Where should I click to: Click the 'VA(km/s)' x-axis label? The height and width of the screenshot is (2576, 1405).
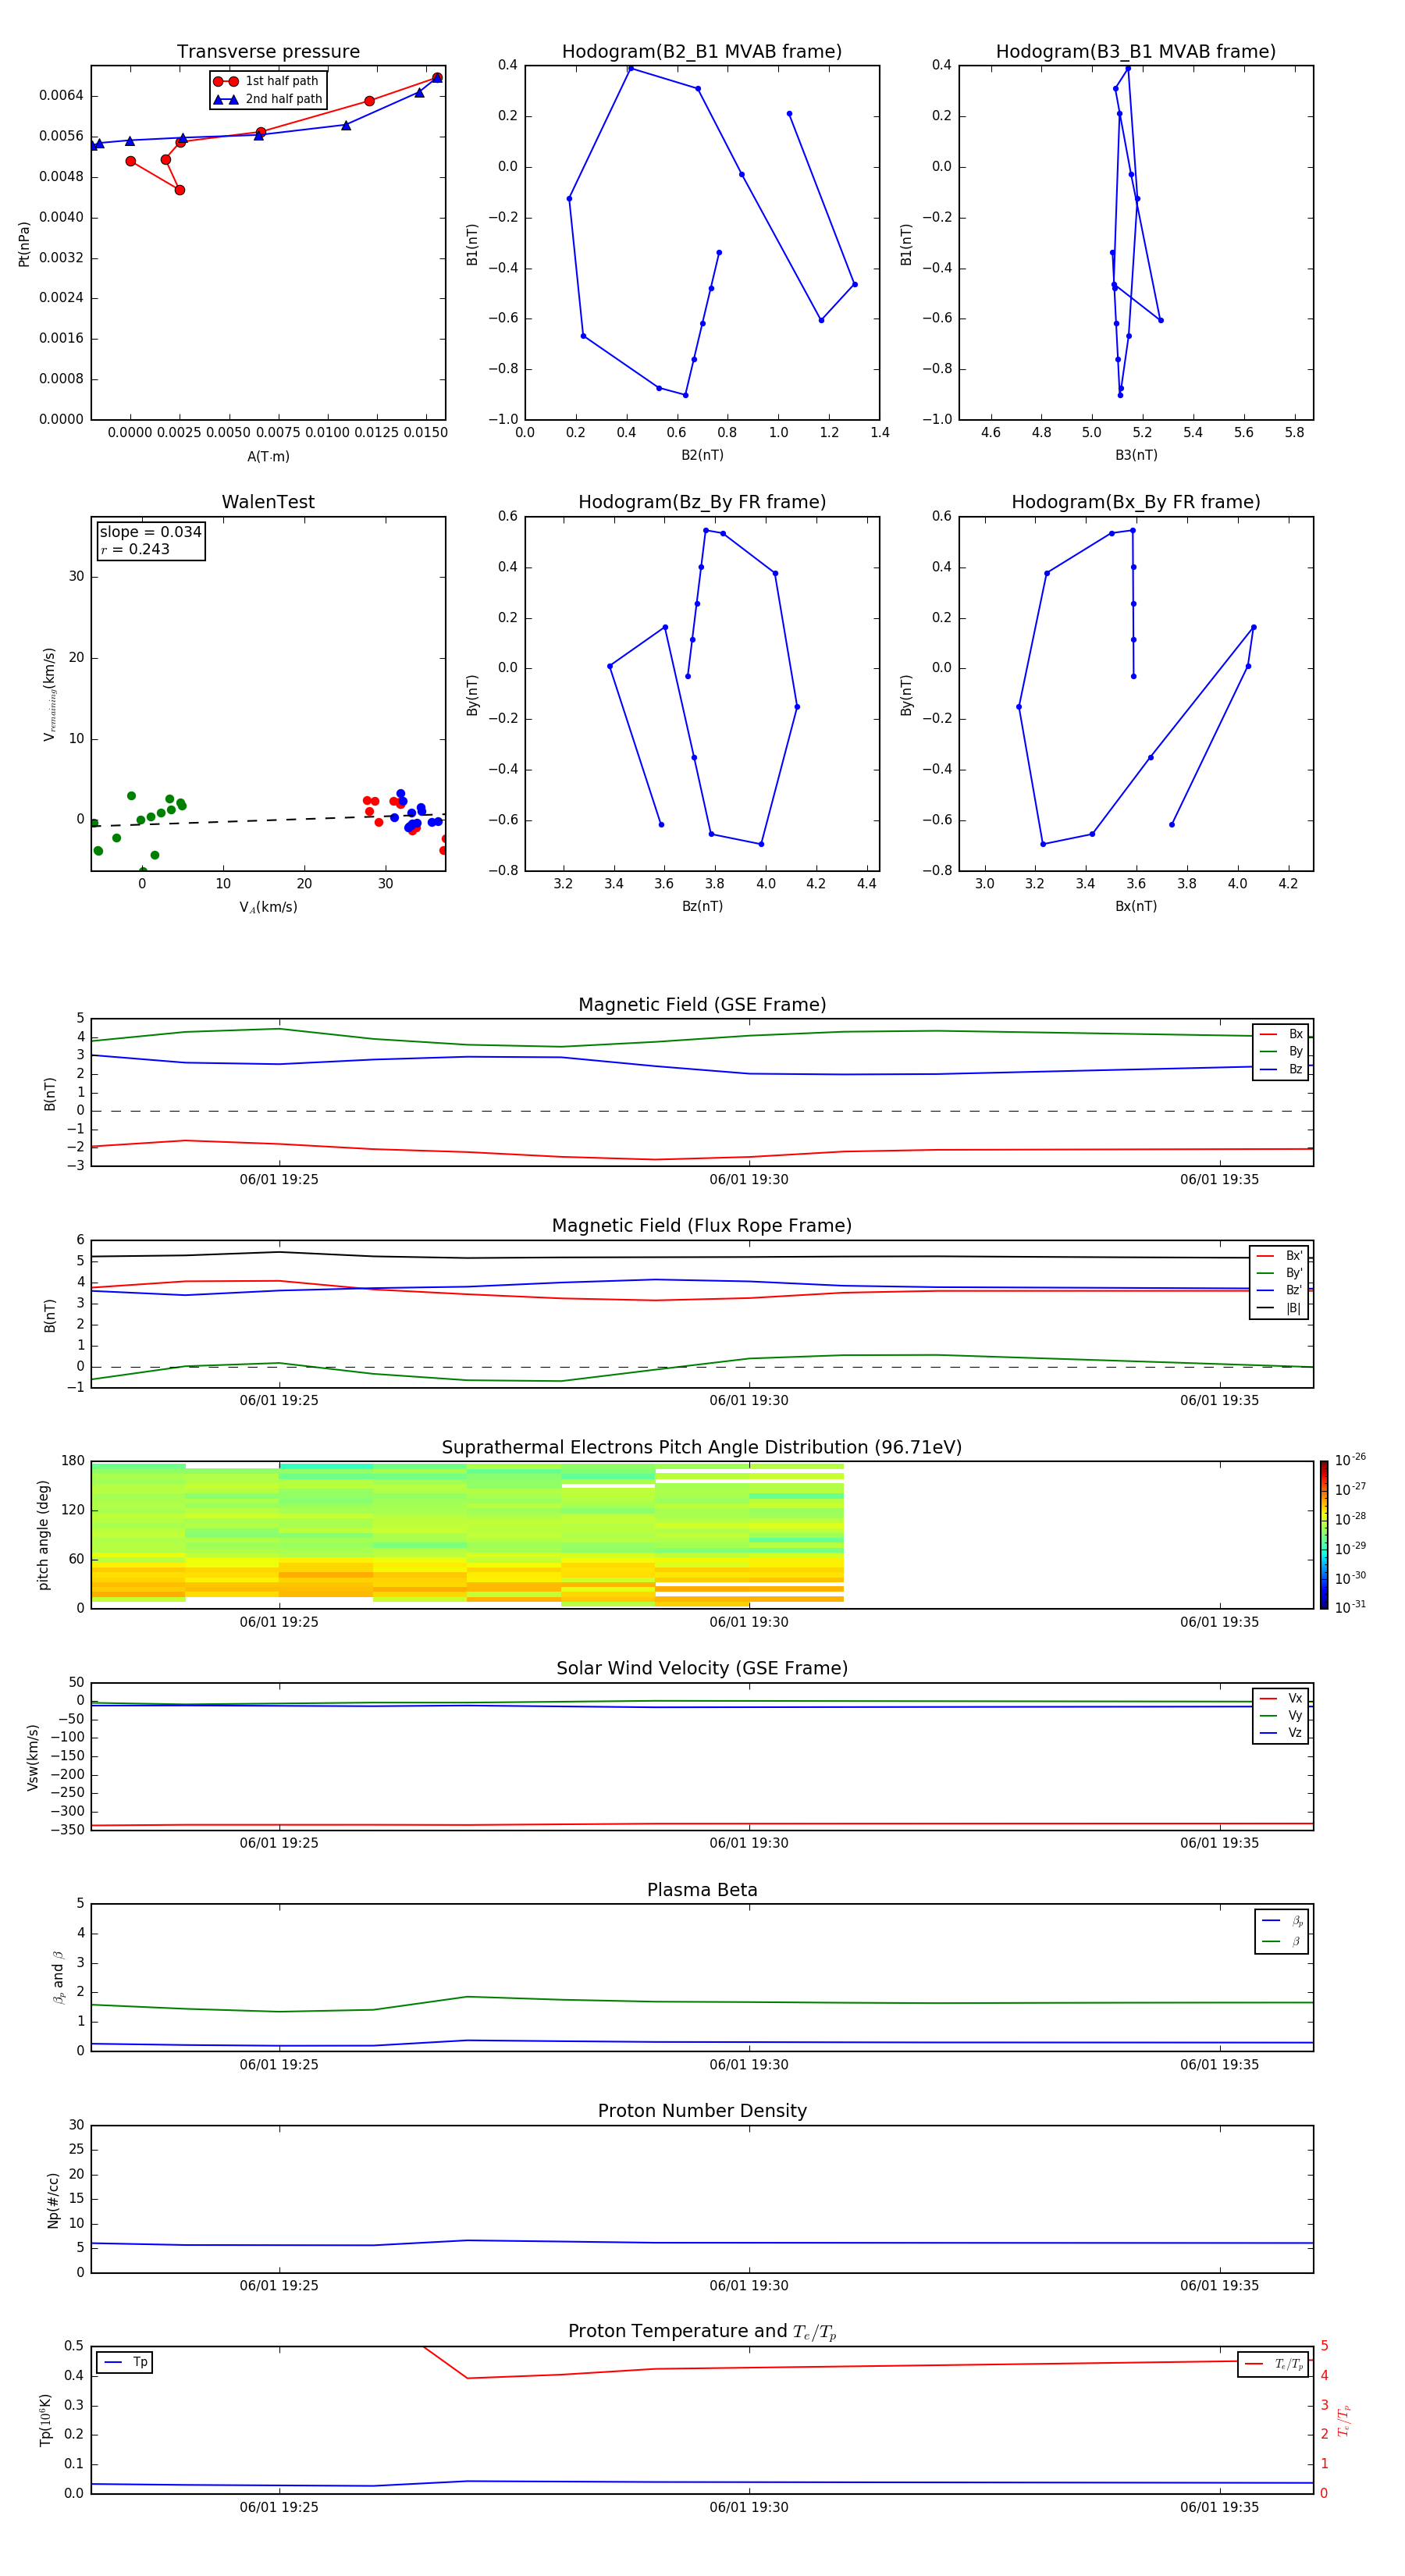[268, 907]
